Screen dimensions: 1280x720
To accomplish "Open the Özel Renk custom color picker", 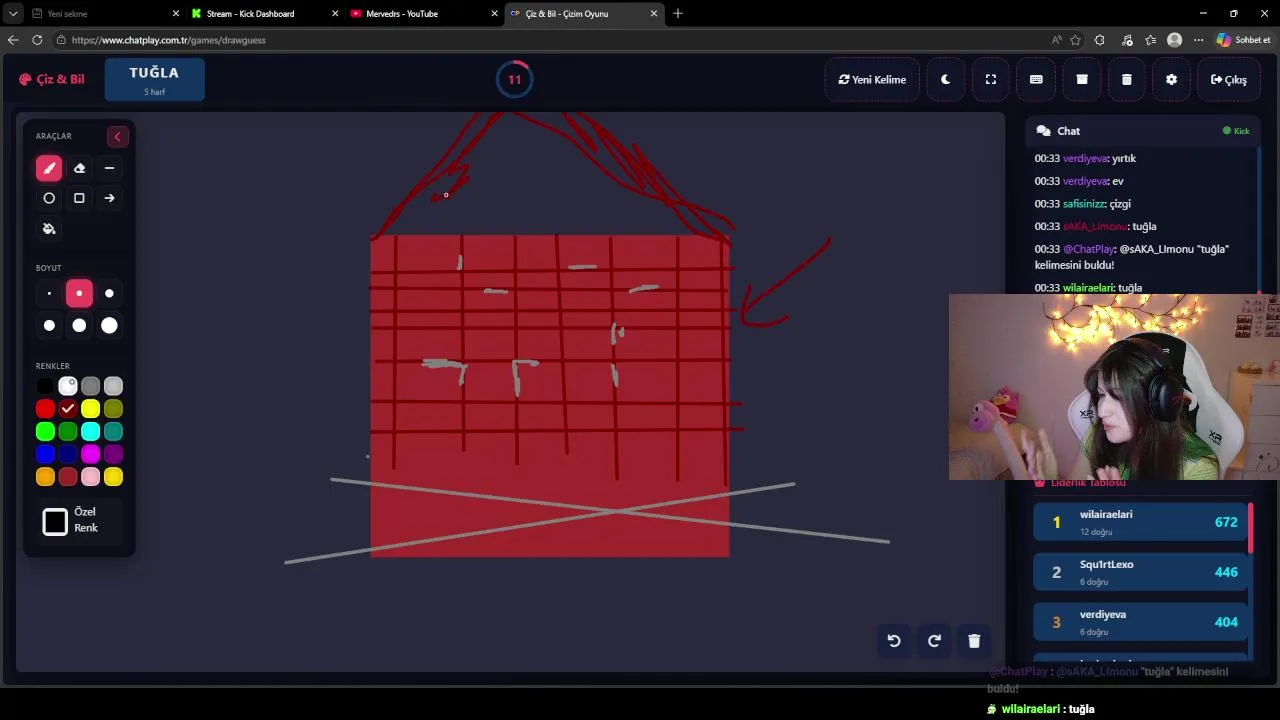I will click(x=55, y=521).
